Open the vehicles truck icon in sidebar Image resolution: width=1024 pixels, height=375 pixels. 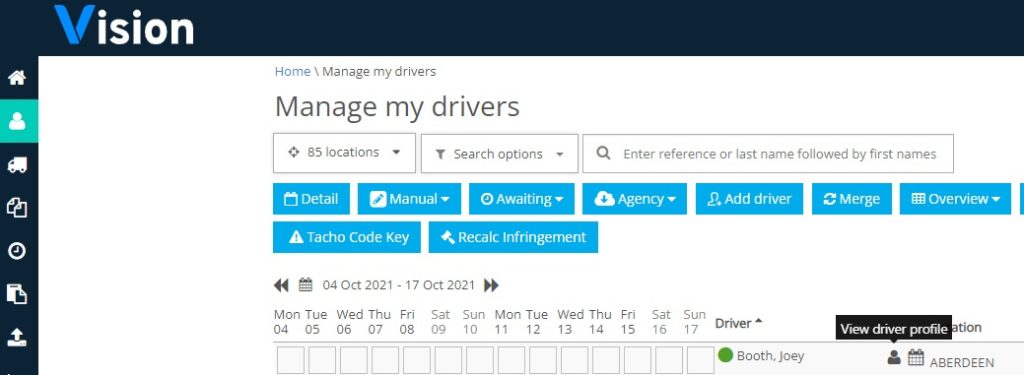[17, 165]
